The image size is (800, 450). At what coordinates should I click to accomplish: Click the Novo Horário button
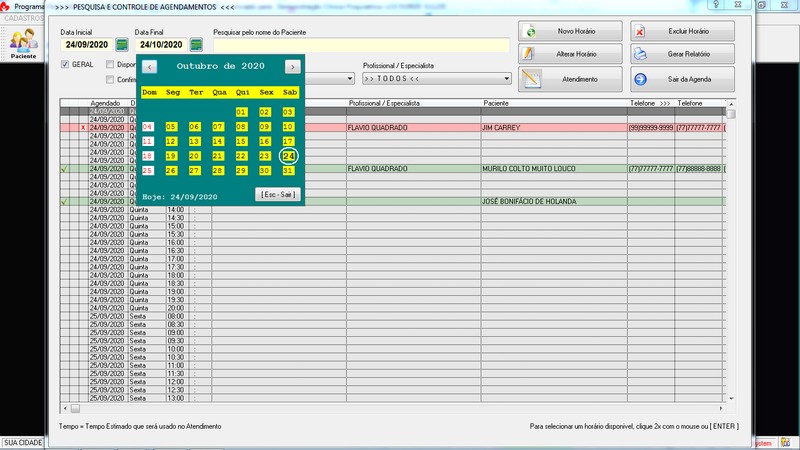(570, 31)
